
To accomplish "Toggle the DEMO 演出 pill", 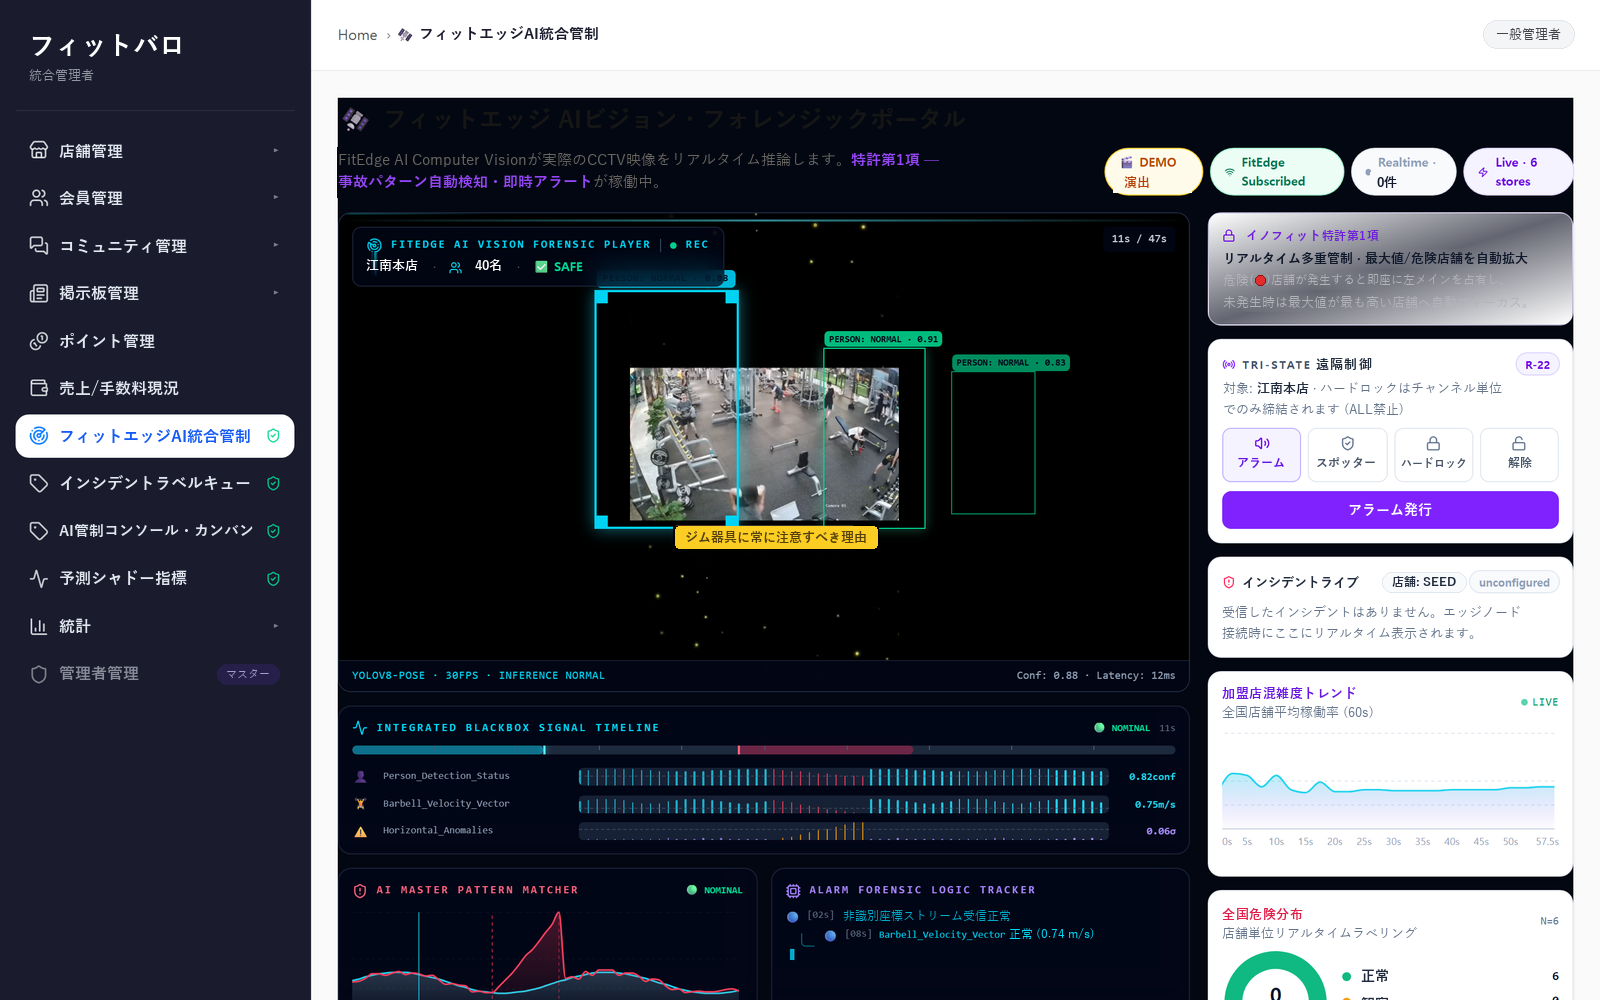I will coord(1153,172).
